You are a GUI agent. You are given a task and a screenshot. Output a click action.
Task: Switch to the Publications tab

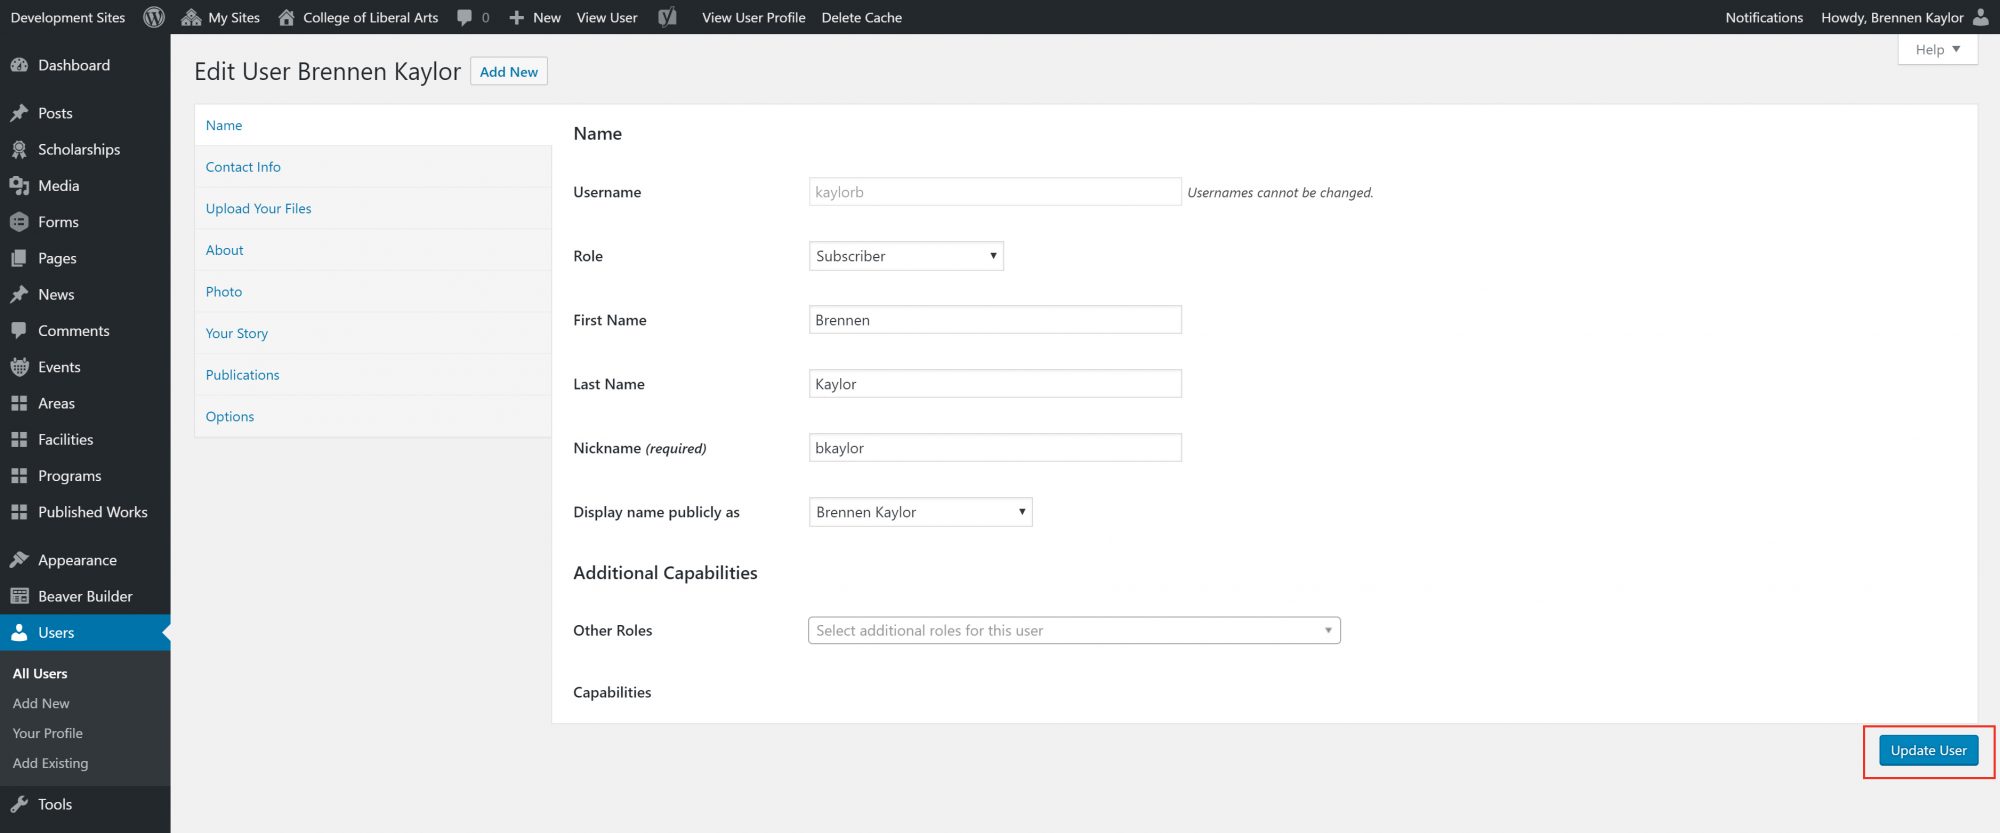(x=373, y=375)
